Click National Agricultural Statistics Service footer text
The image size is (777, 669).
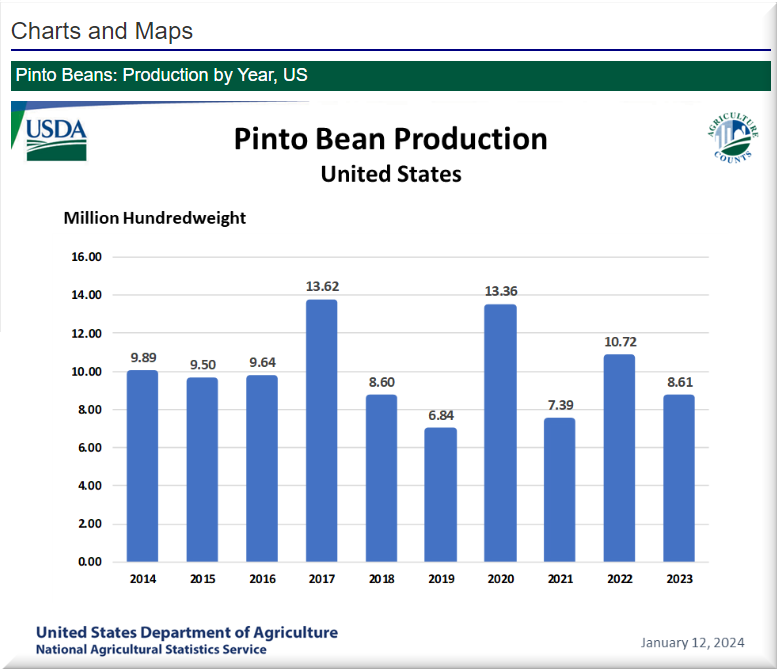click(151, 650)
